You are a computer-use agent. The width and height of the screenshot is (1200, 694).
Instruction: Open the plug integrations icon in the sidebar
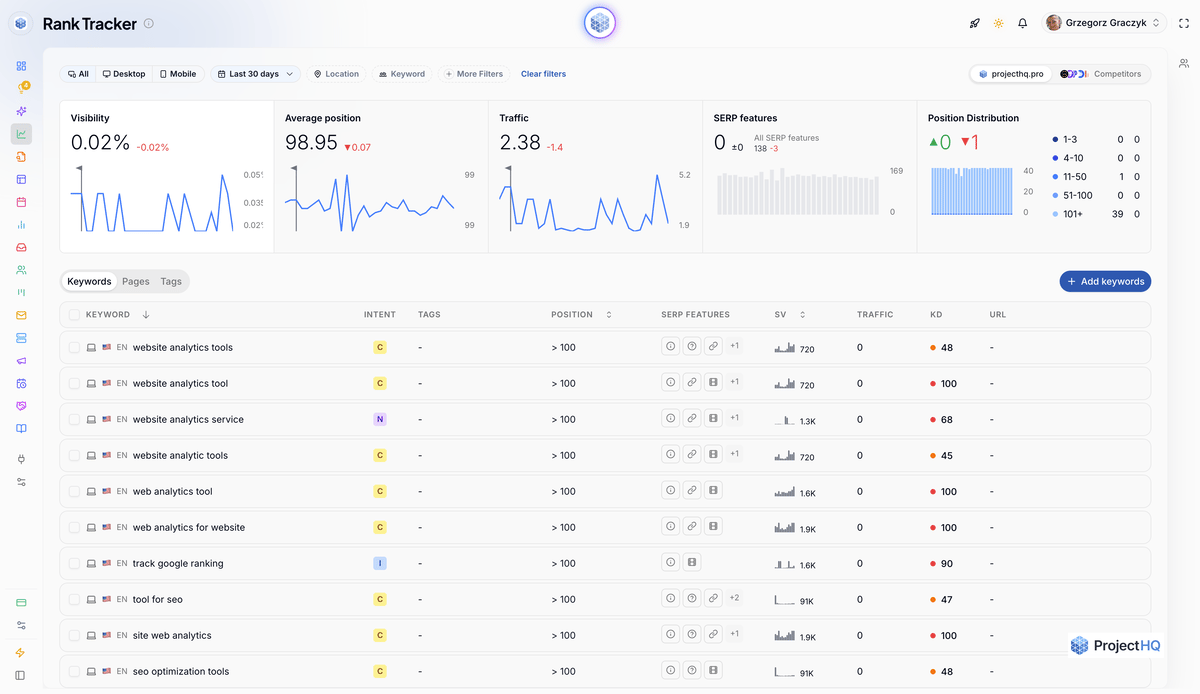pyautogui.click(x=21, y=459)
